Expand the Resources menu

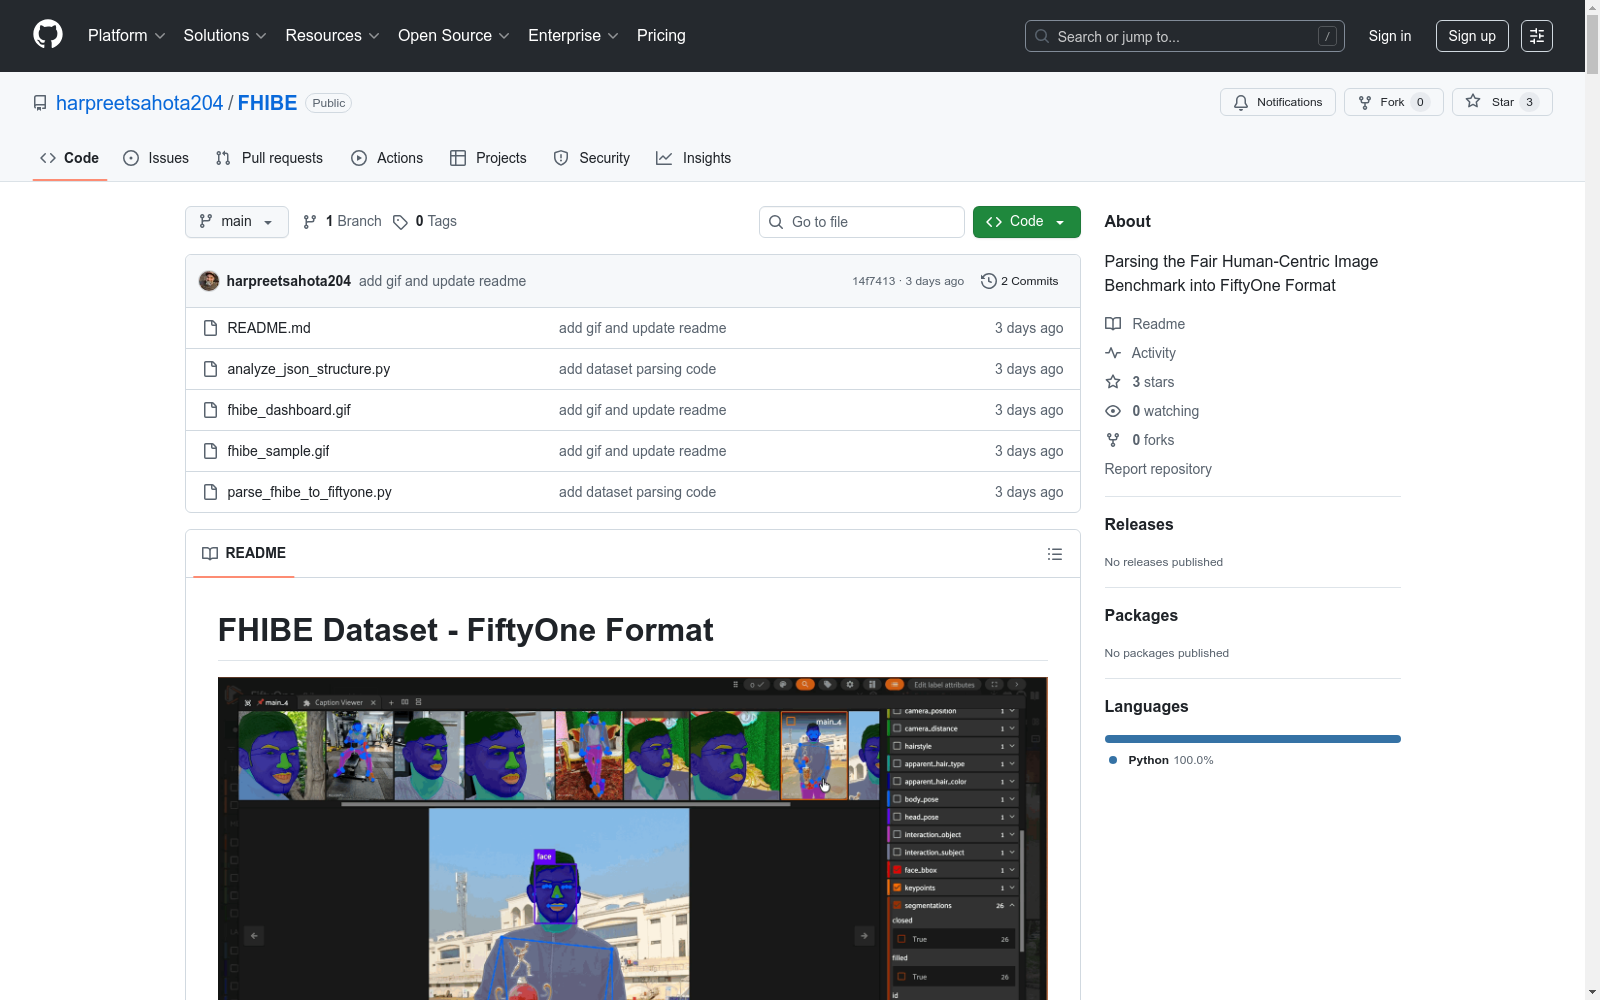332,36
